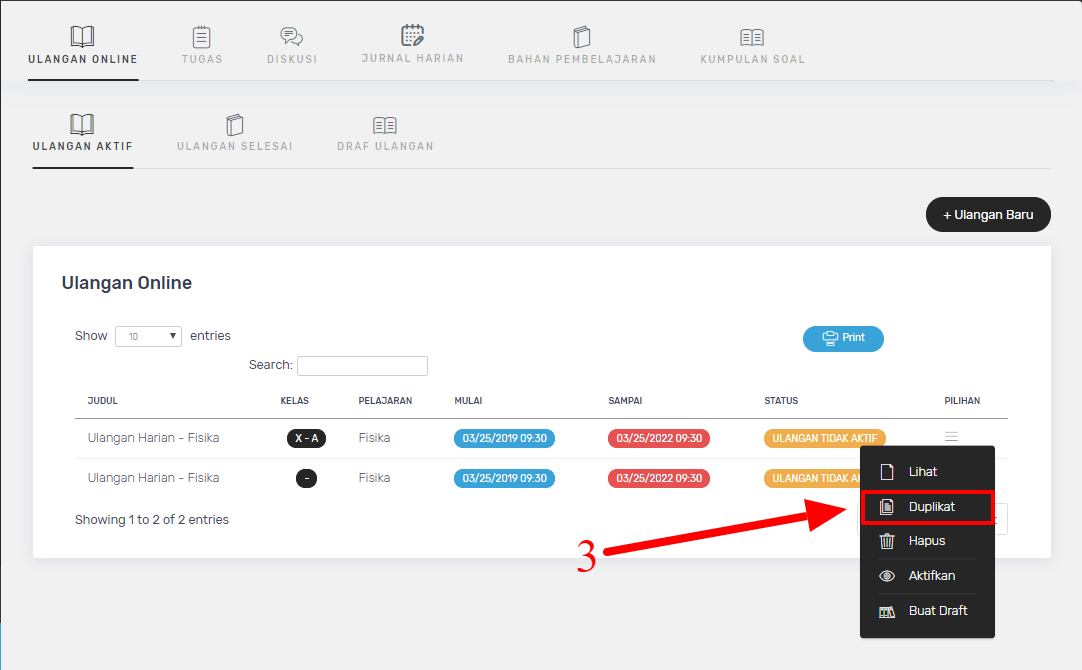Click the Print button

pyautogui.click(x=843, y=338)
